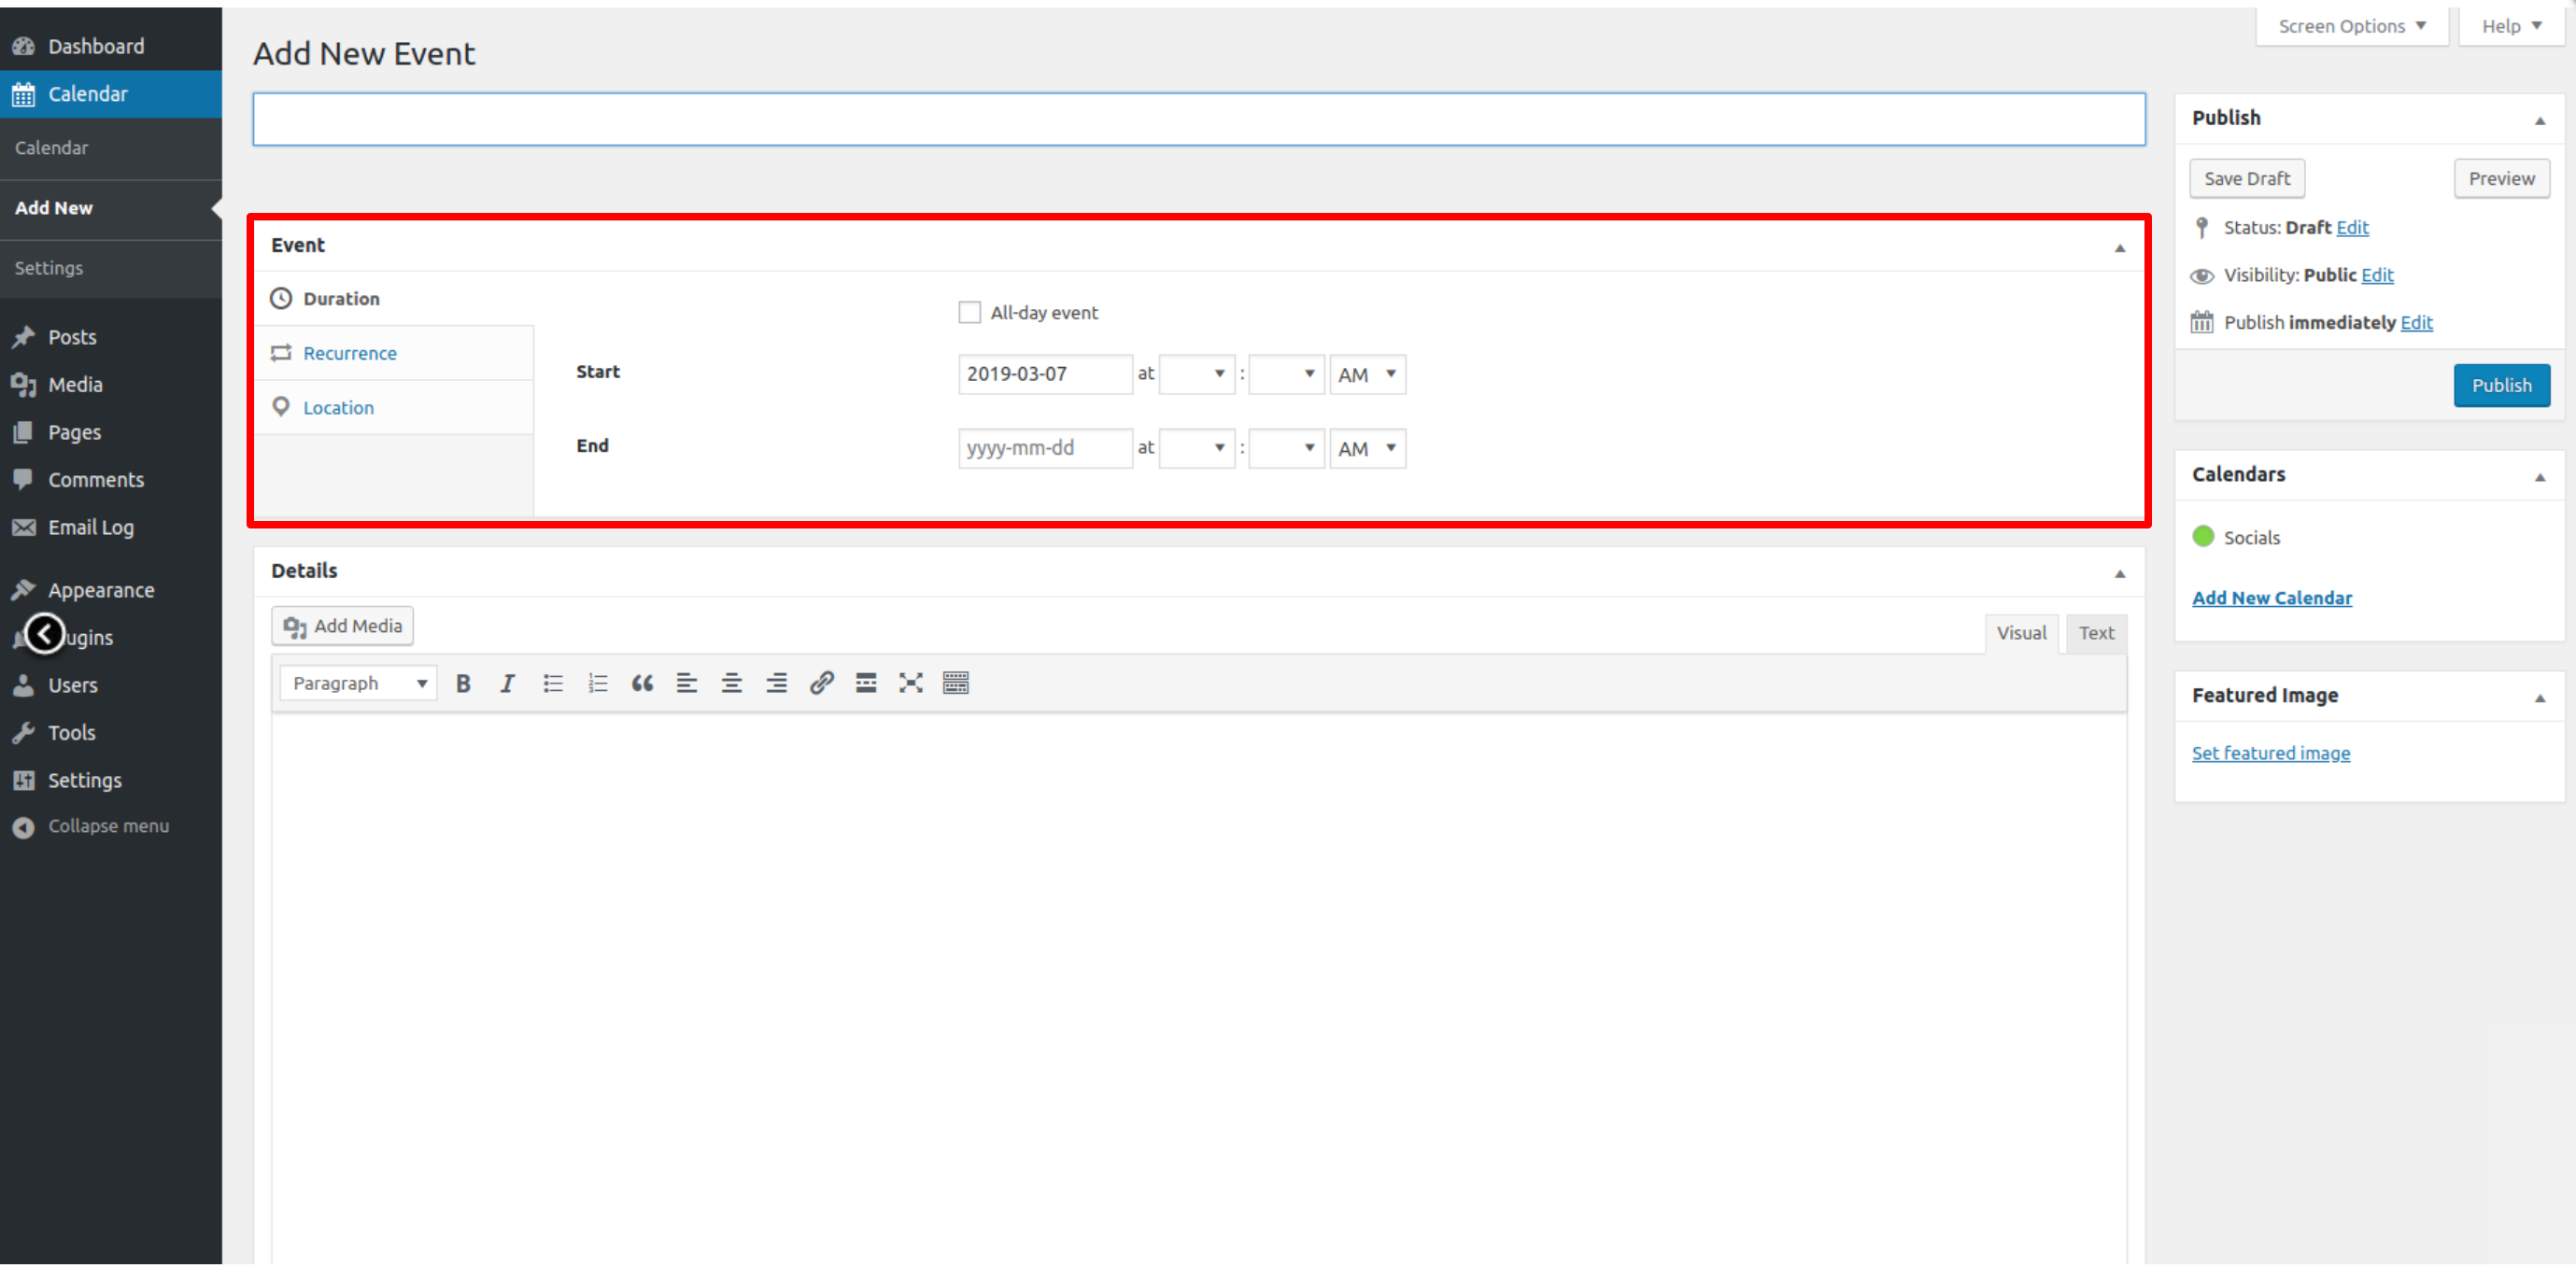Insert a blockquote via toolbar icon
This screenshot has width=2576, height=1268.
pyautogui.click(x=642, y=683)
